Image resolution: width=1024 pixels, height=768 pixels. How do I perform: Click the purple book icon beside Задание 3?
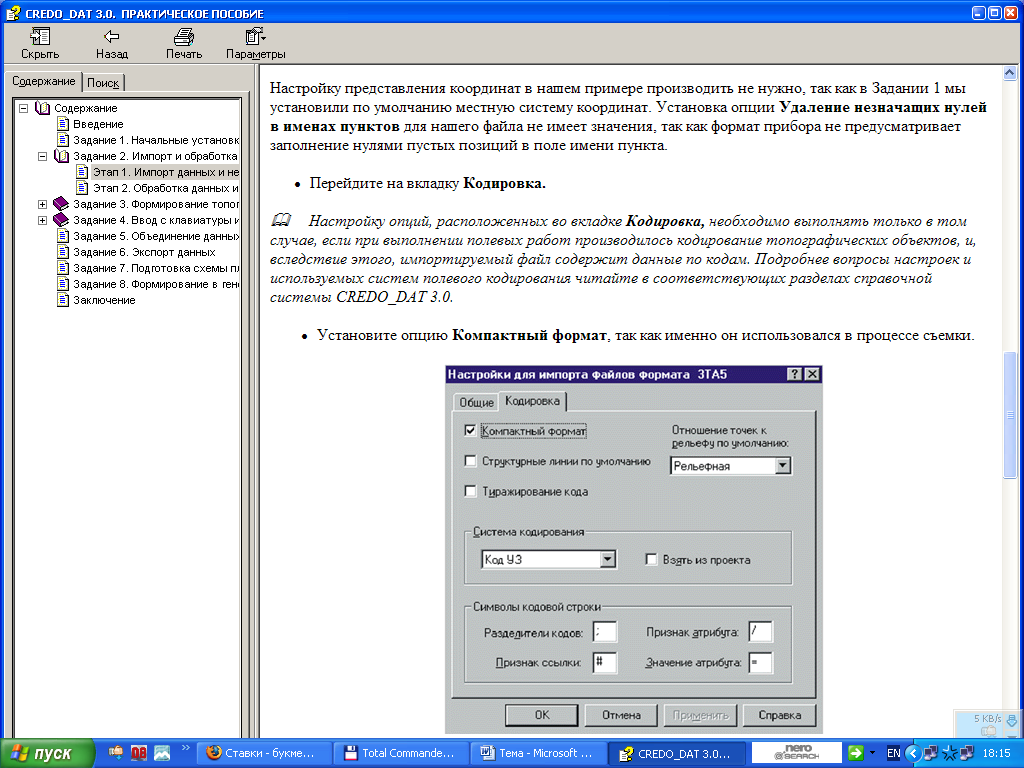(61, 204)
